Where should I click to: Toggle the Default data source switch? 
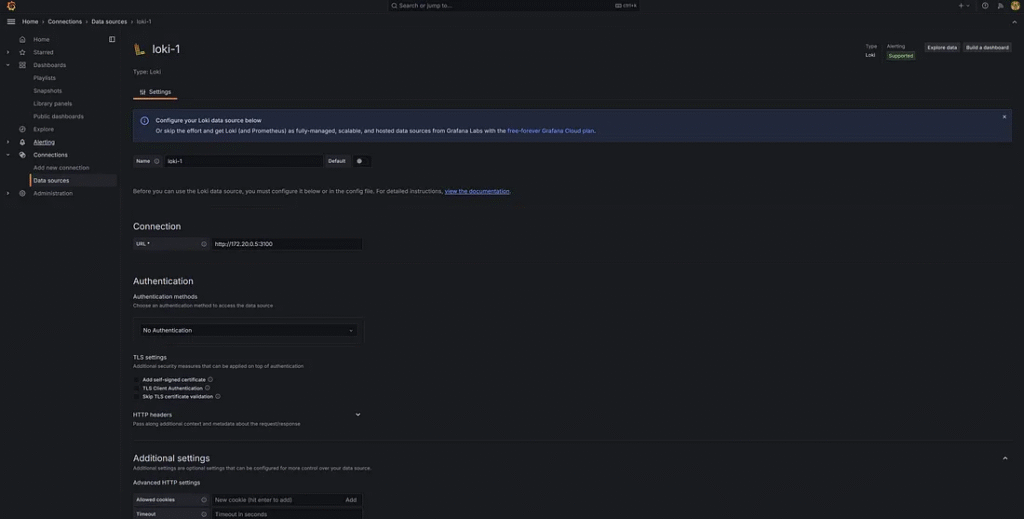coord(362,161)
